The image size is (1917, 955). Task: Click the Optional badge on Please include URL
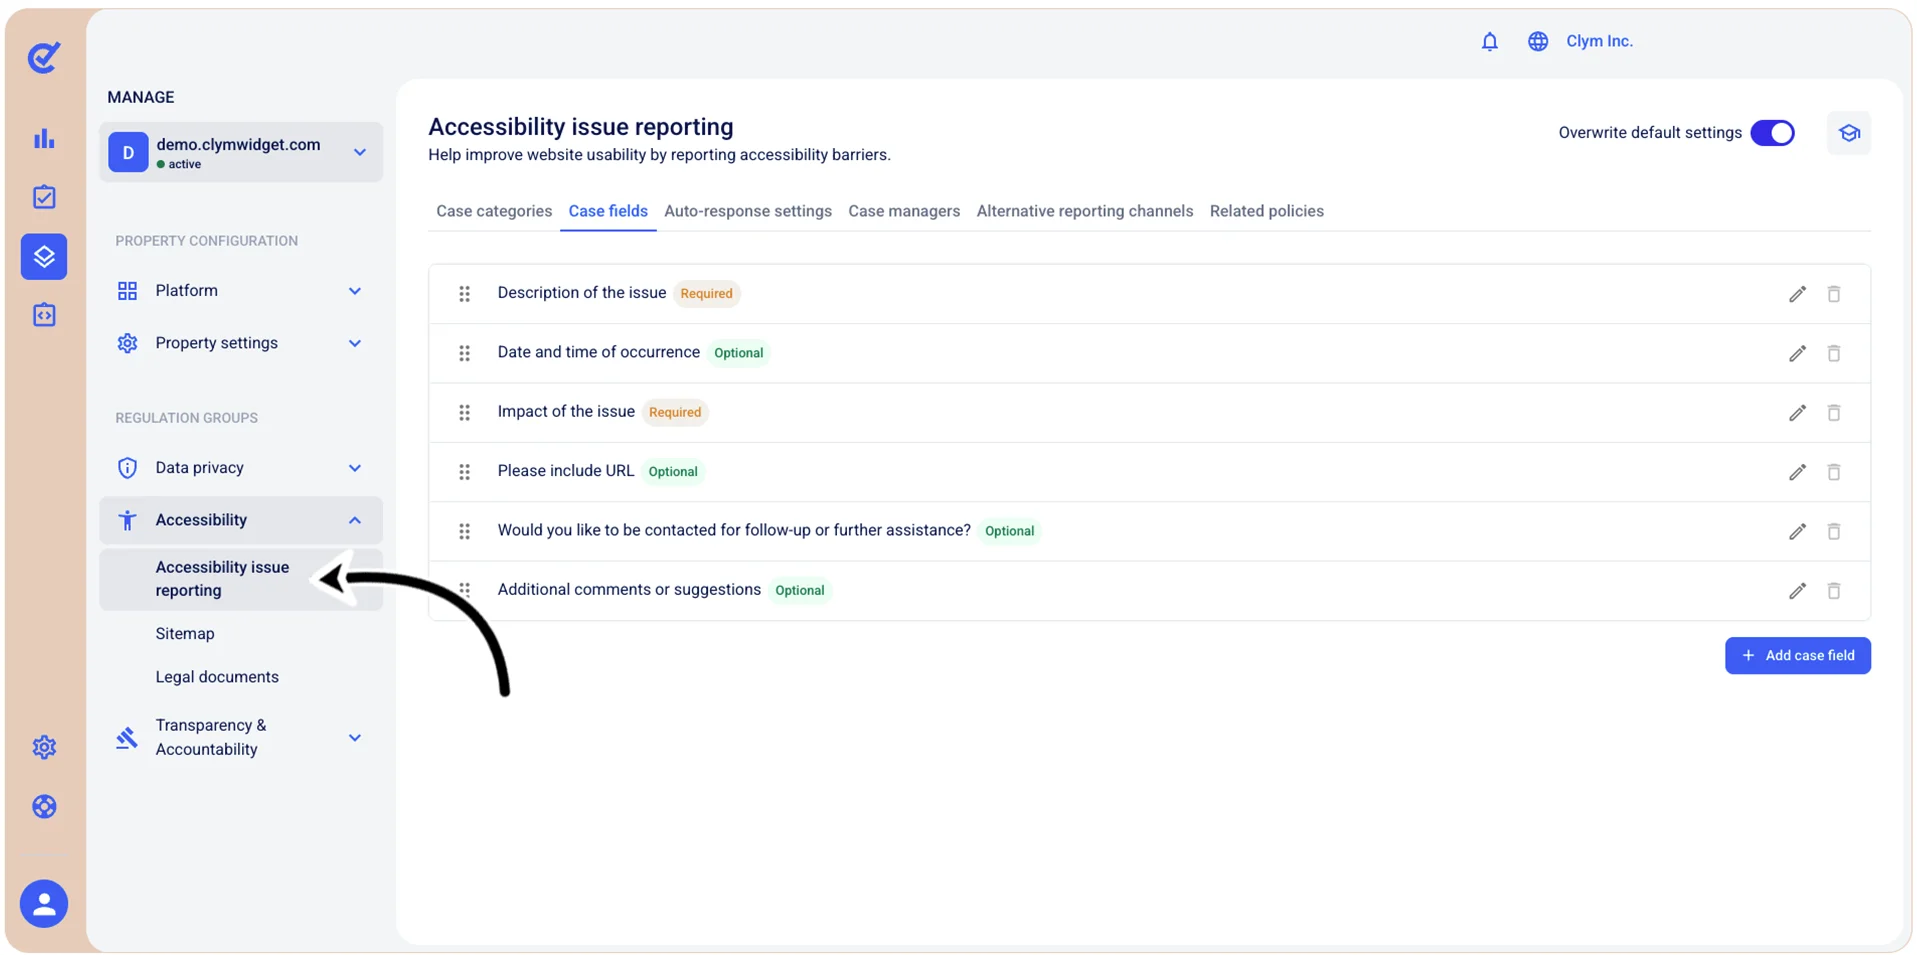(x=673, y=472)
